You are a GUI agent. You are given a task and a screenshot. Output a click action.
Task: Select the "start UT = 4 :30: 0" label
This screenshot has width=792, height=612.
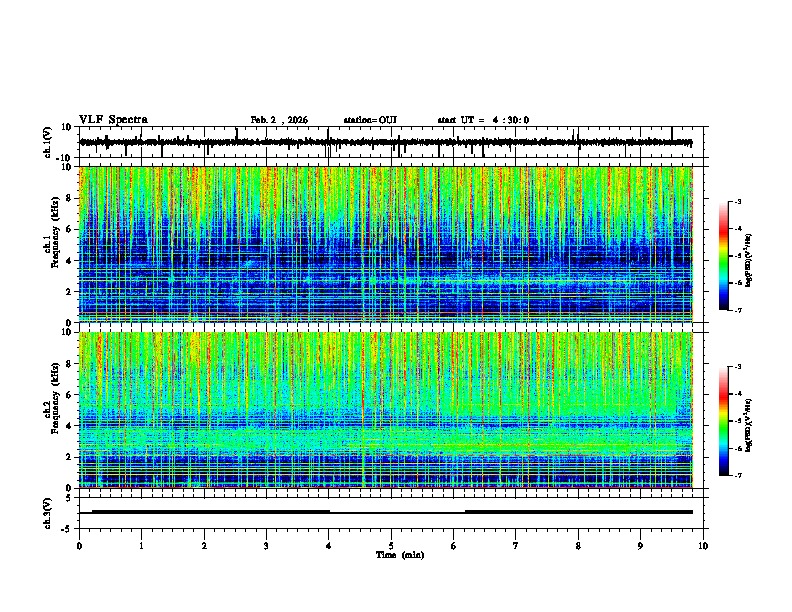pyautogui.click(x=483, y=120)
